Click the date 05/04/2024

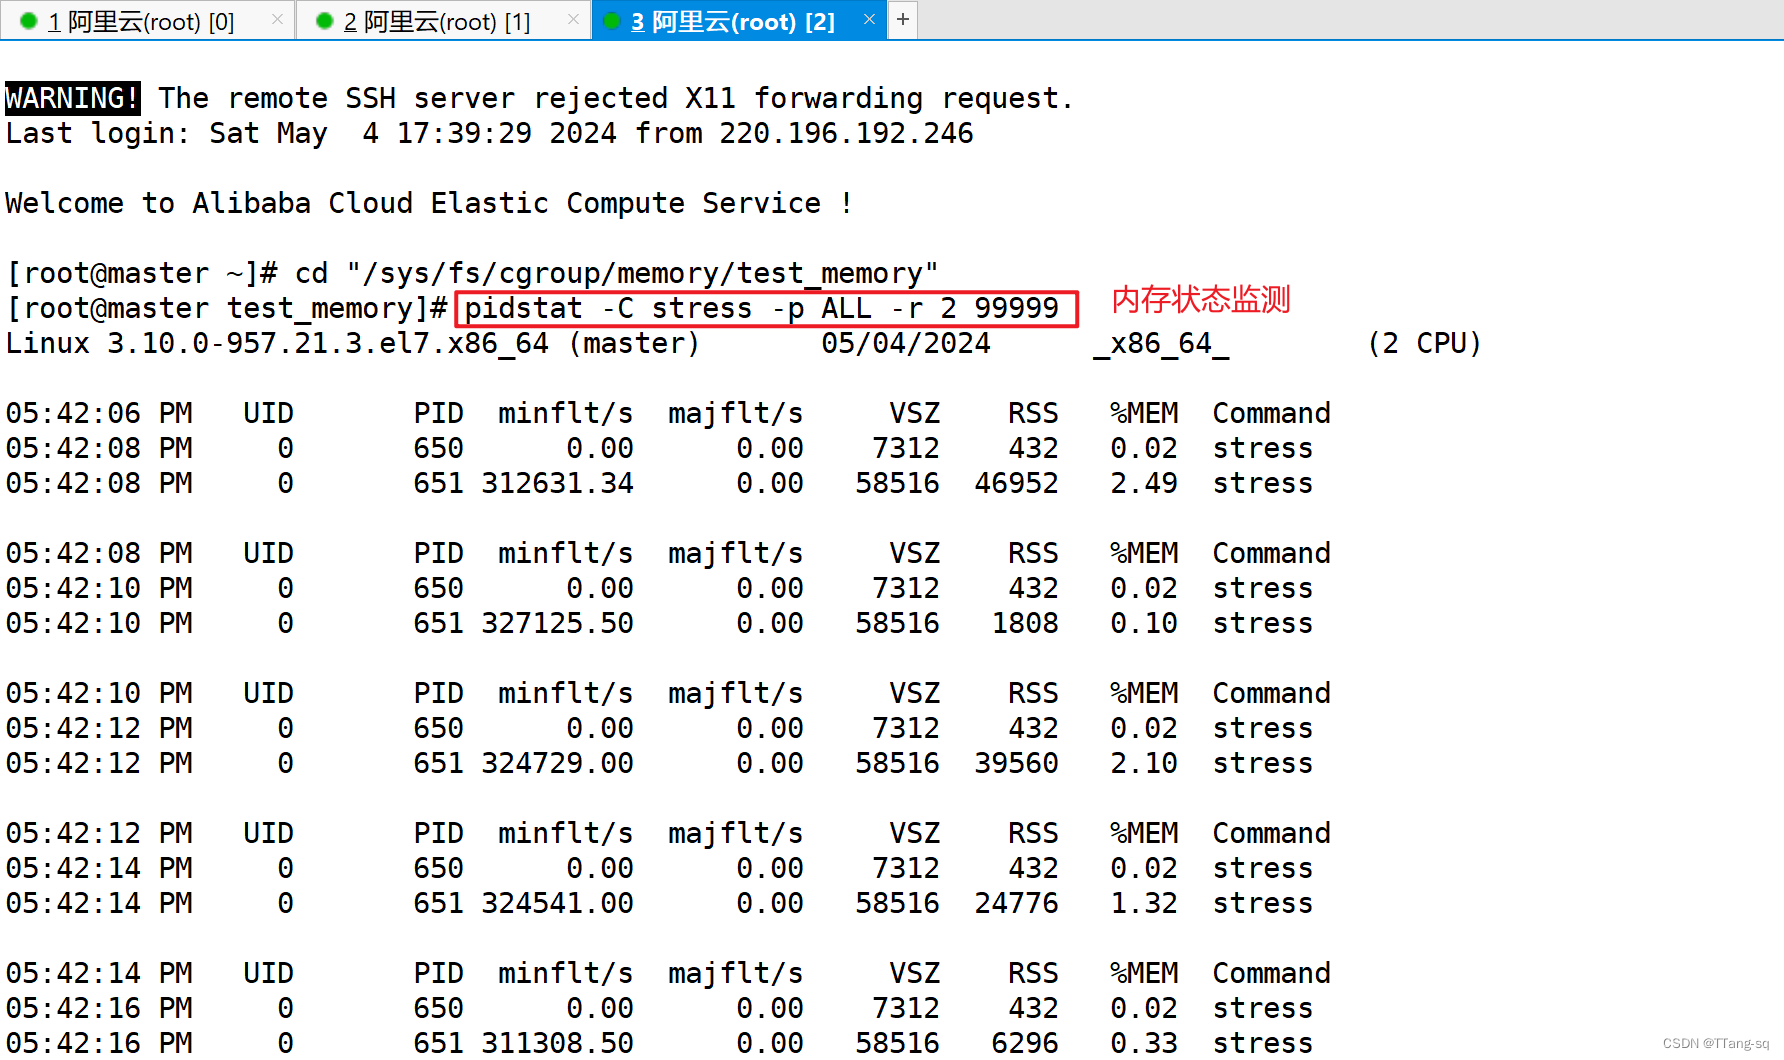[x=906, y=343]
